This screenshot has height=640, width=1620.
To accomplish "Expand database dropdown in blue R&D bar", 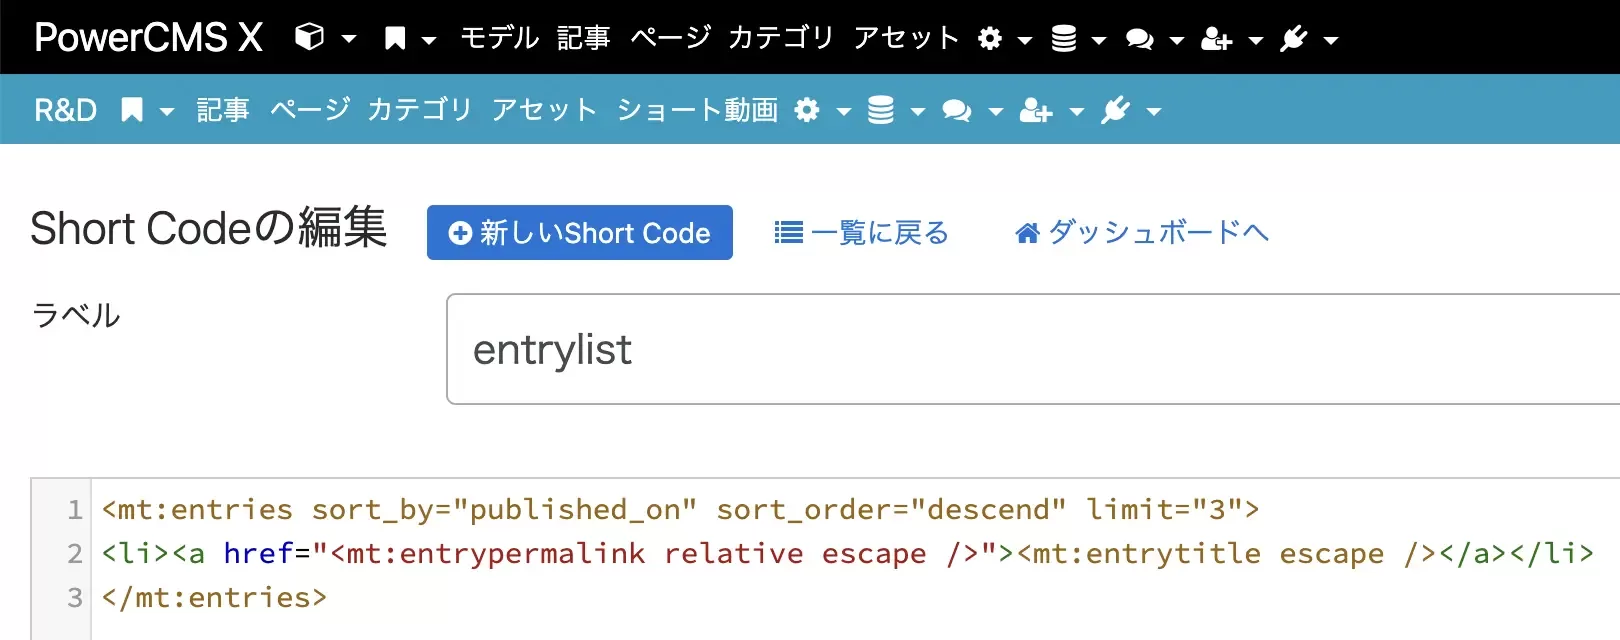I will (918, 111).
